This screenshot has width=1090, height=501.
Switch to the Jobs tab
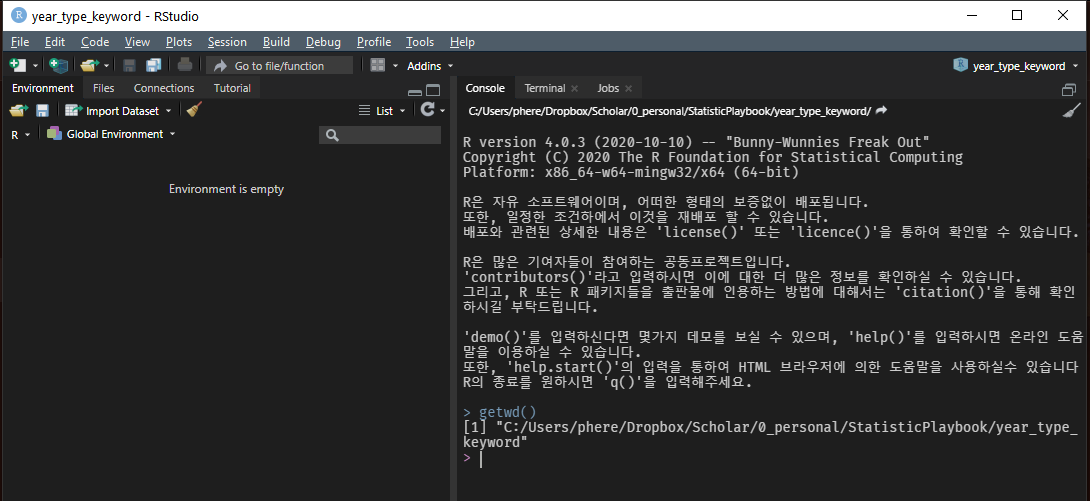tap(608, 88)
